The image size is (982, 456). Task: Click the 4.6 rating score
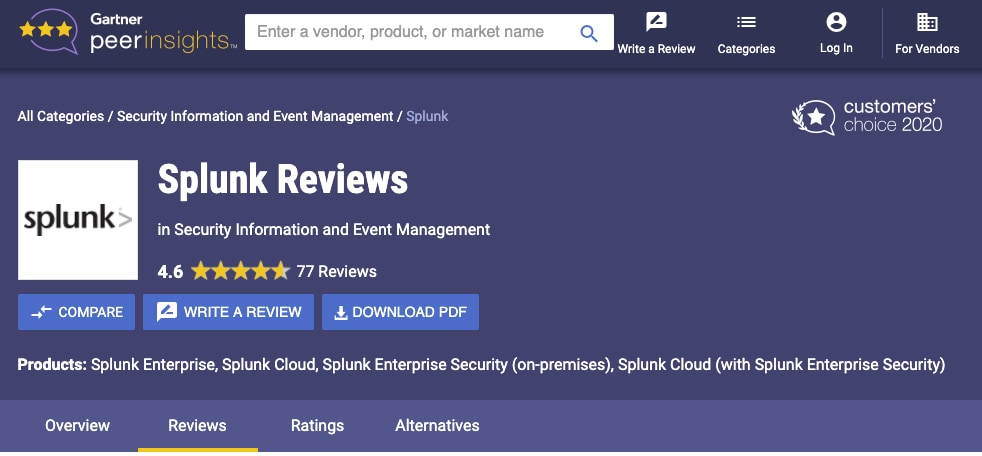pos(170,272)
